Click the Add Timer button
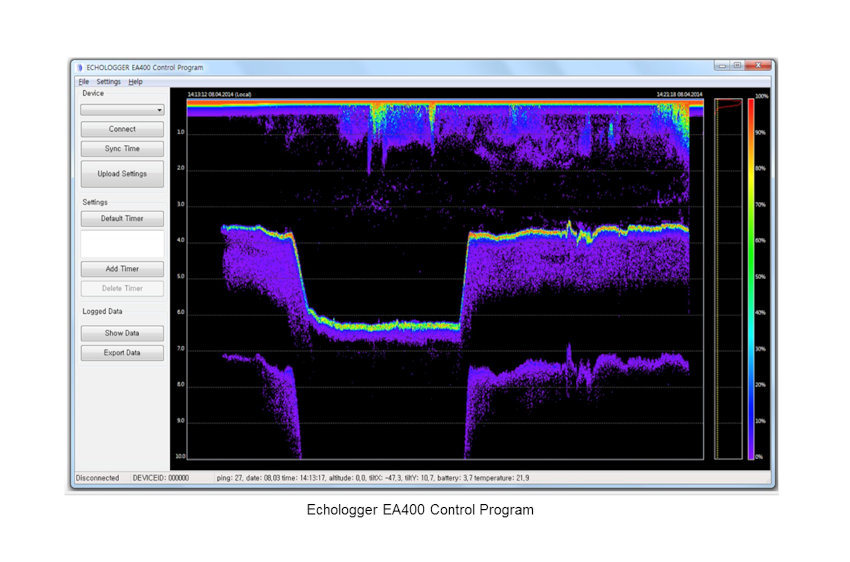Image resolution: width=850 pixels, height=562 pixels. [122, 269]
